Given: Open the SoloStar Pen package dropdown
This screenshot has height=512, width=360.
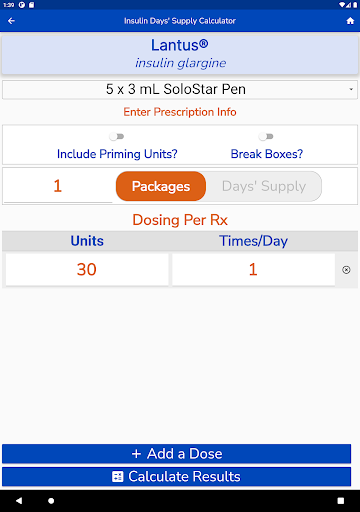Looking at the screenshot, I should coord(180,89).
